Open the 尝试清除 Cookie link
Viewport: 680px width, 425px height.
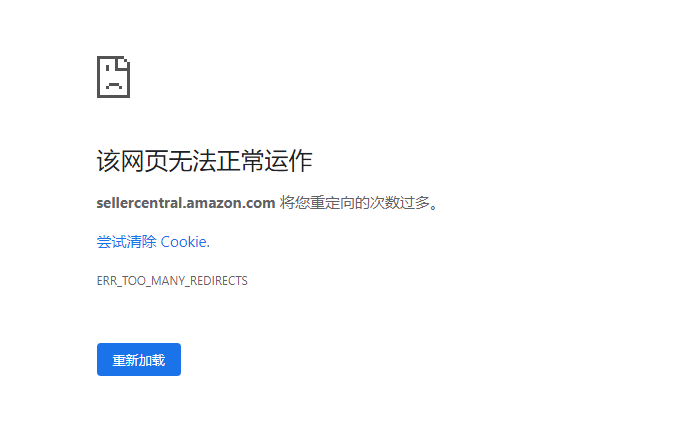[x=153, y=242]
